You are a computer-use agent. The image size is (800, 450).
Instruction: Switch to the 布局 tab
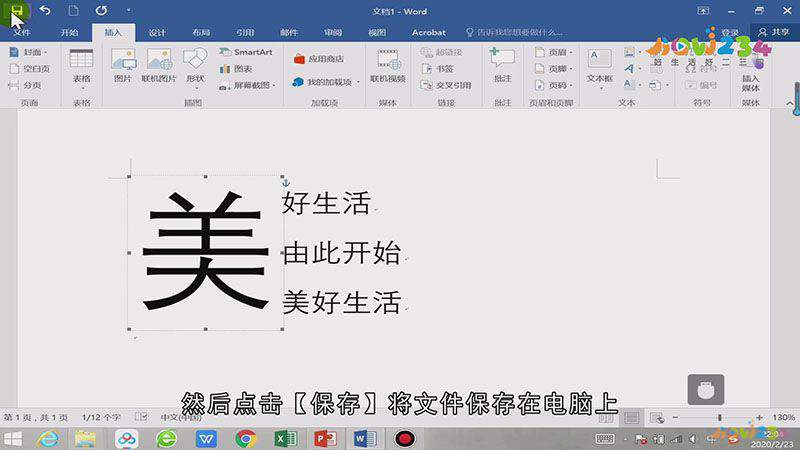201,32
